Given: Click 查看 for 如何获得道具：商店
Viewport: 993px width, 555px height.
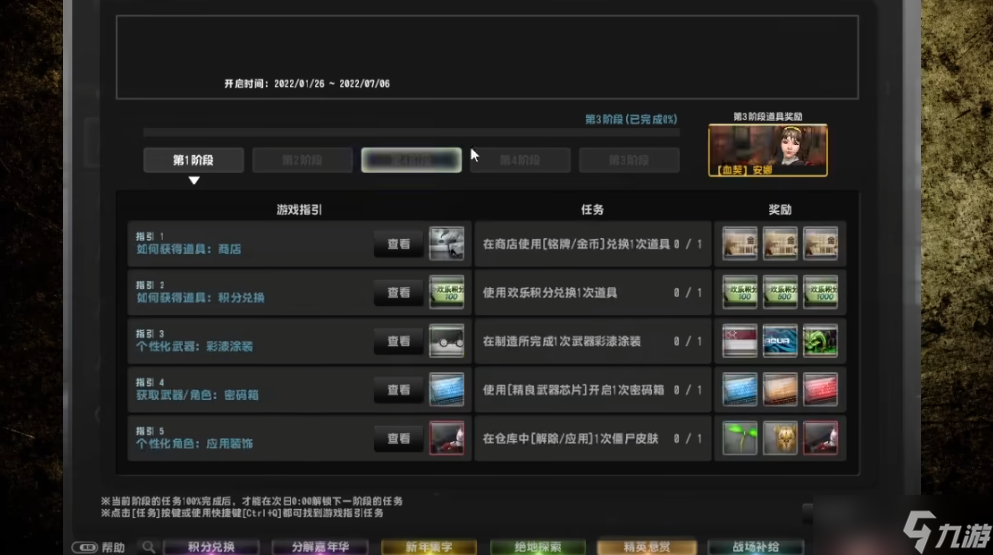Looking at the screenshot, I should point(398,244).
